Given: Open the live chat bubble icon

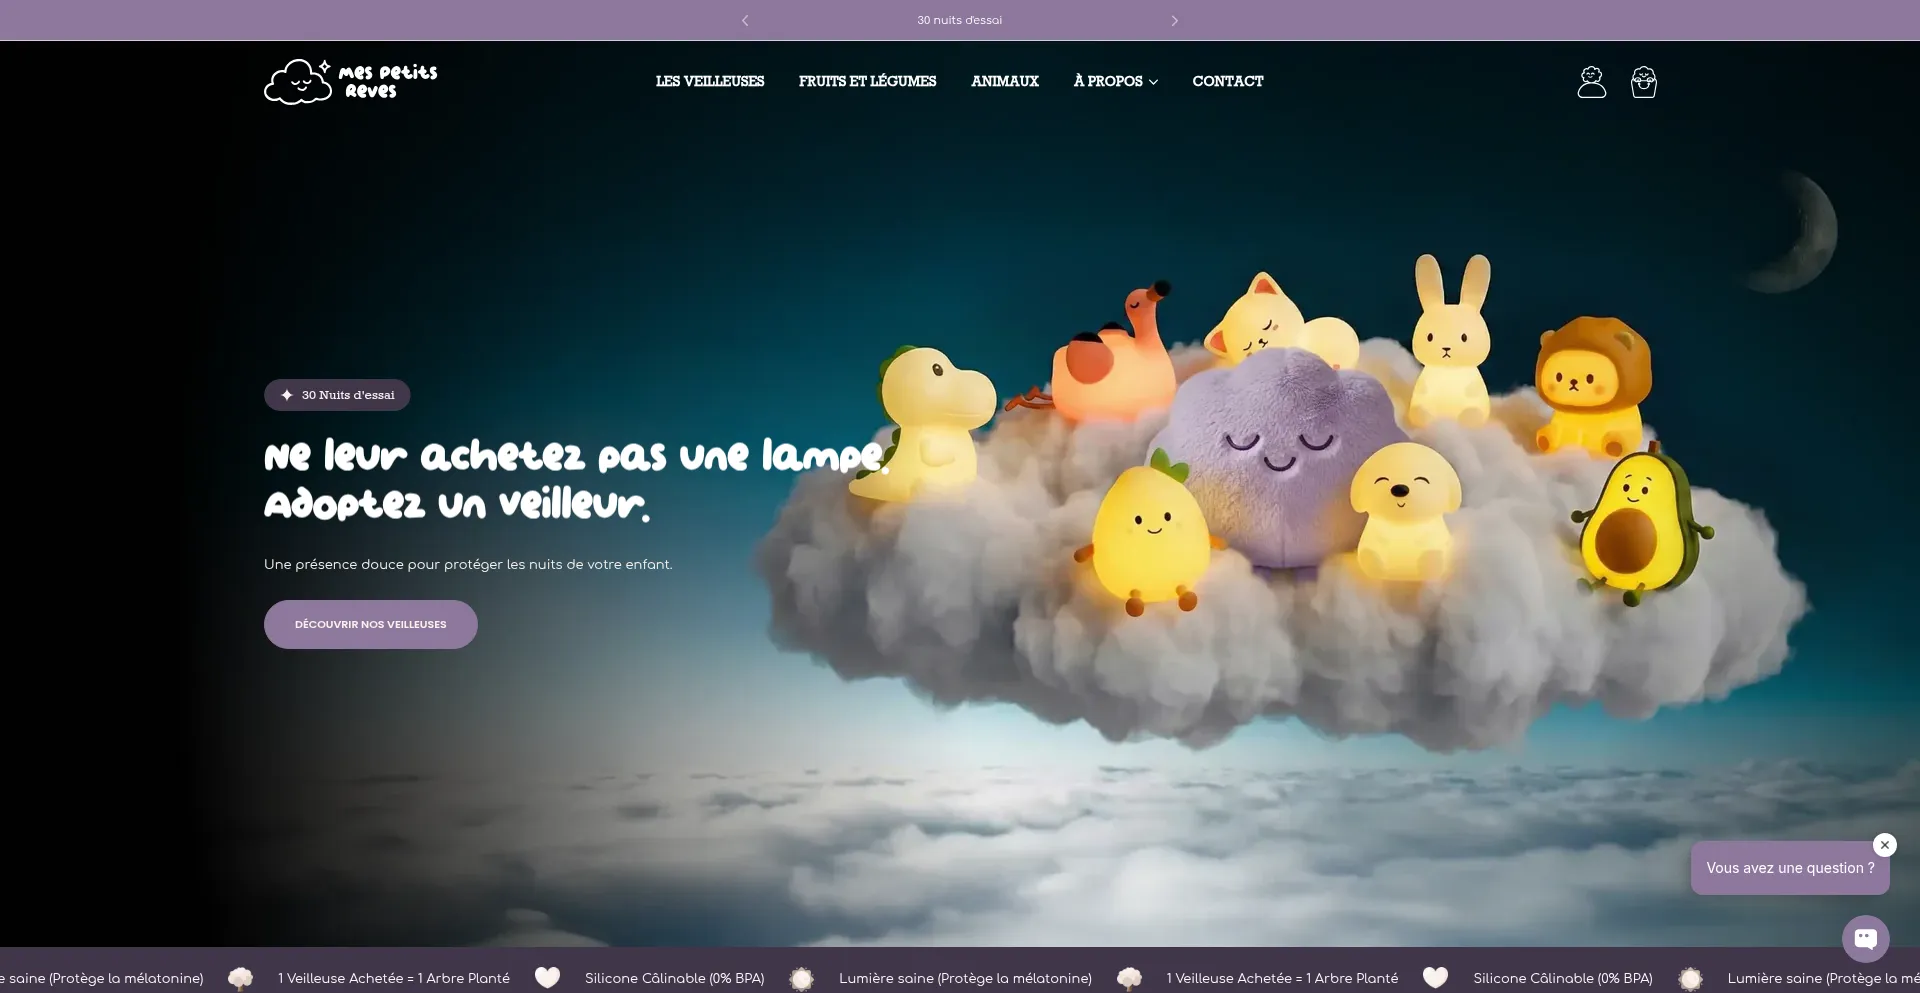Looking at the screenshot, I should [1865, 938].
